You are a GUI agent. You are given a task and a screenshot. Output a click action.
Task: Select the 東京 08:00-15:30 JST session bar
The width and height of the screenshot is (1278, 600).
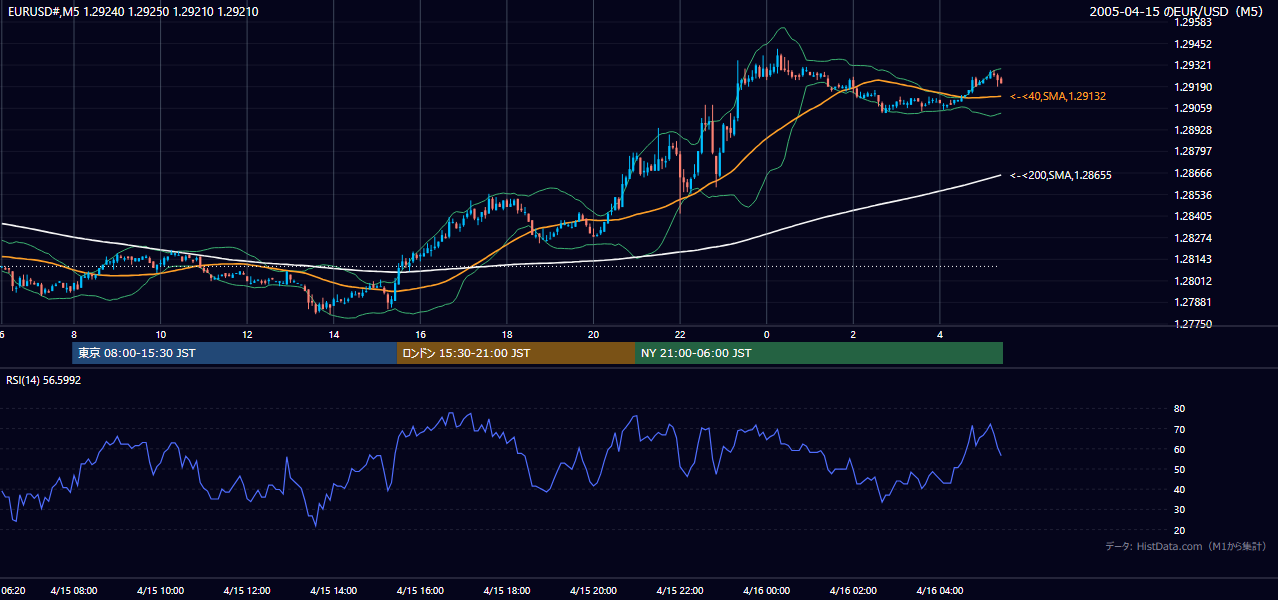235,353
